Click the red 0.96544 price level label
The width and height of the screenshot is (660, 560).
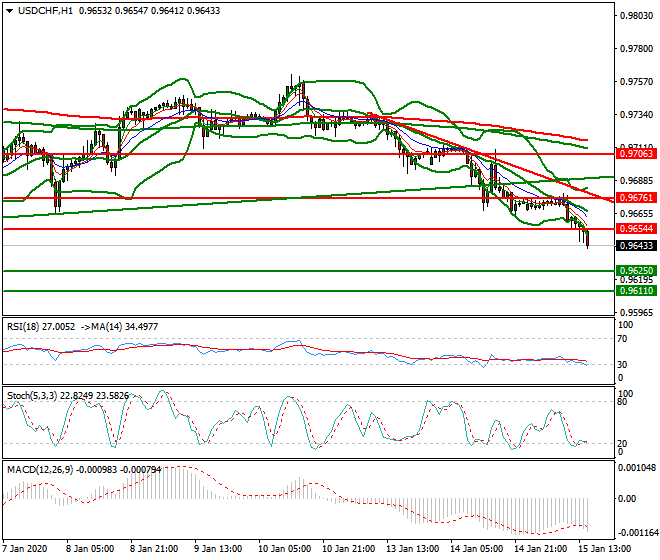(x=636, y=229)
